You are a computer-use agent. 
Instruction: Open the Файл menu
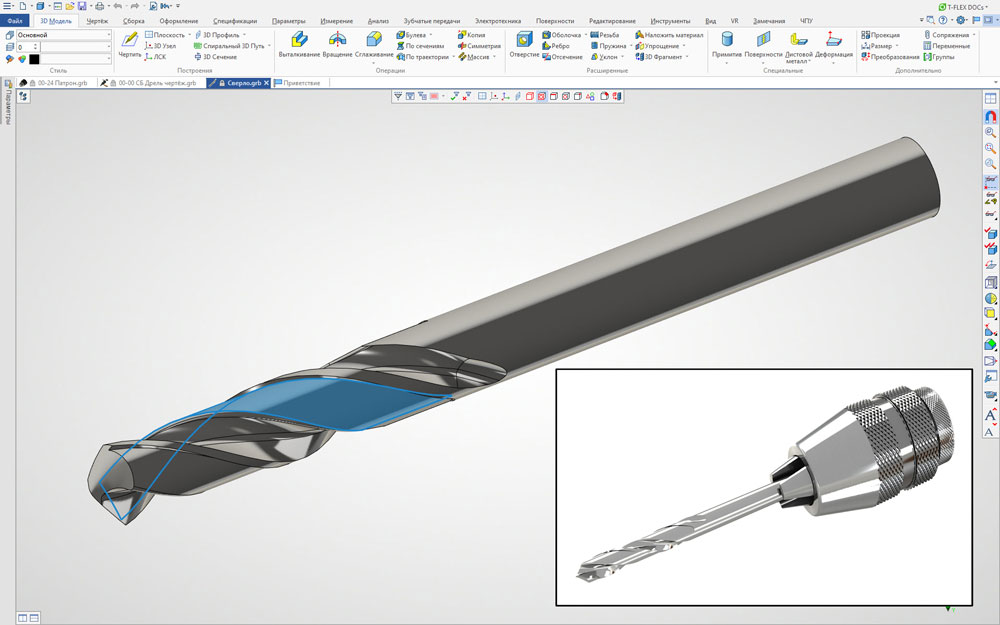tap(16, 20)
